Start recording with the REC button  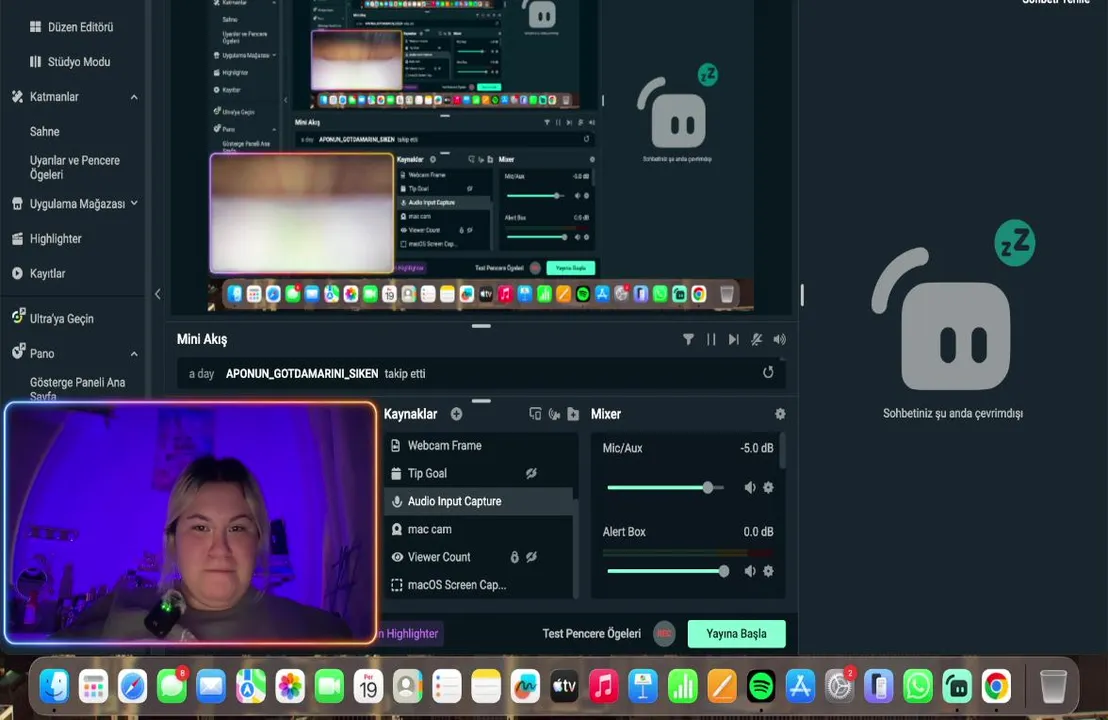coord(664,633)
